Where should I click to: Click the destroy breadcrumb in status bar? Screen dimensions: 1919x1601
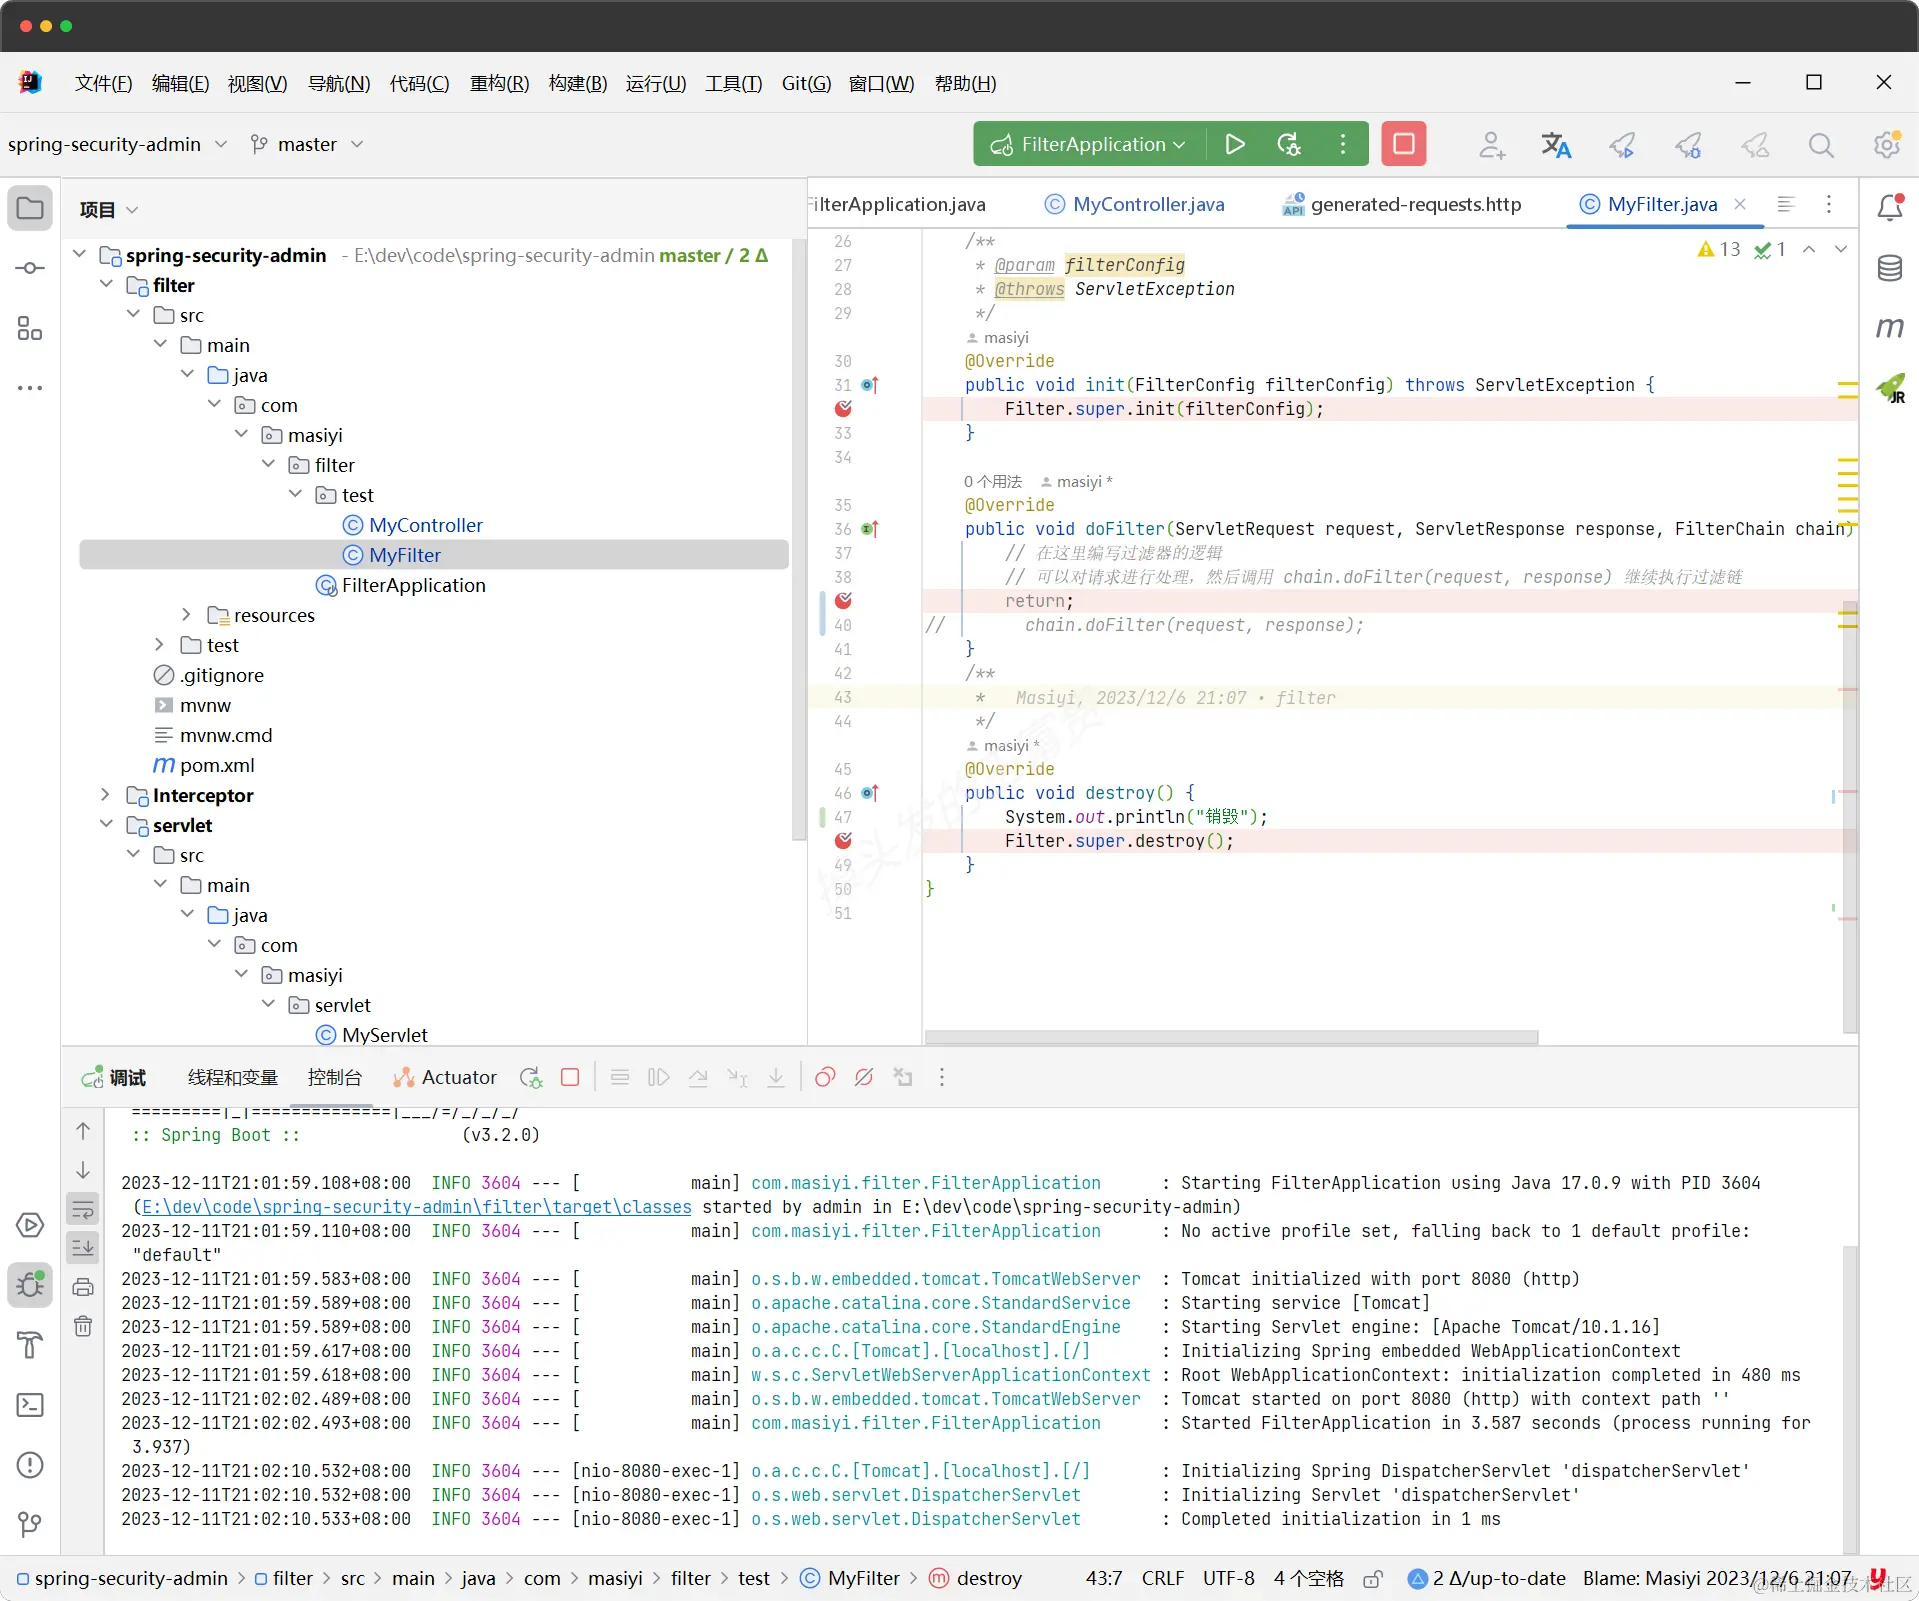976,1579
